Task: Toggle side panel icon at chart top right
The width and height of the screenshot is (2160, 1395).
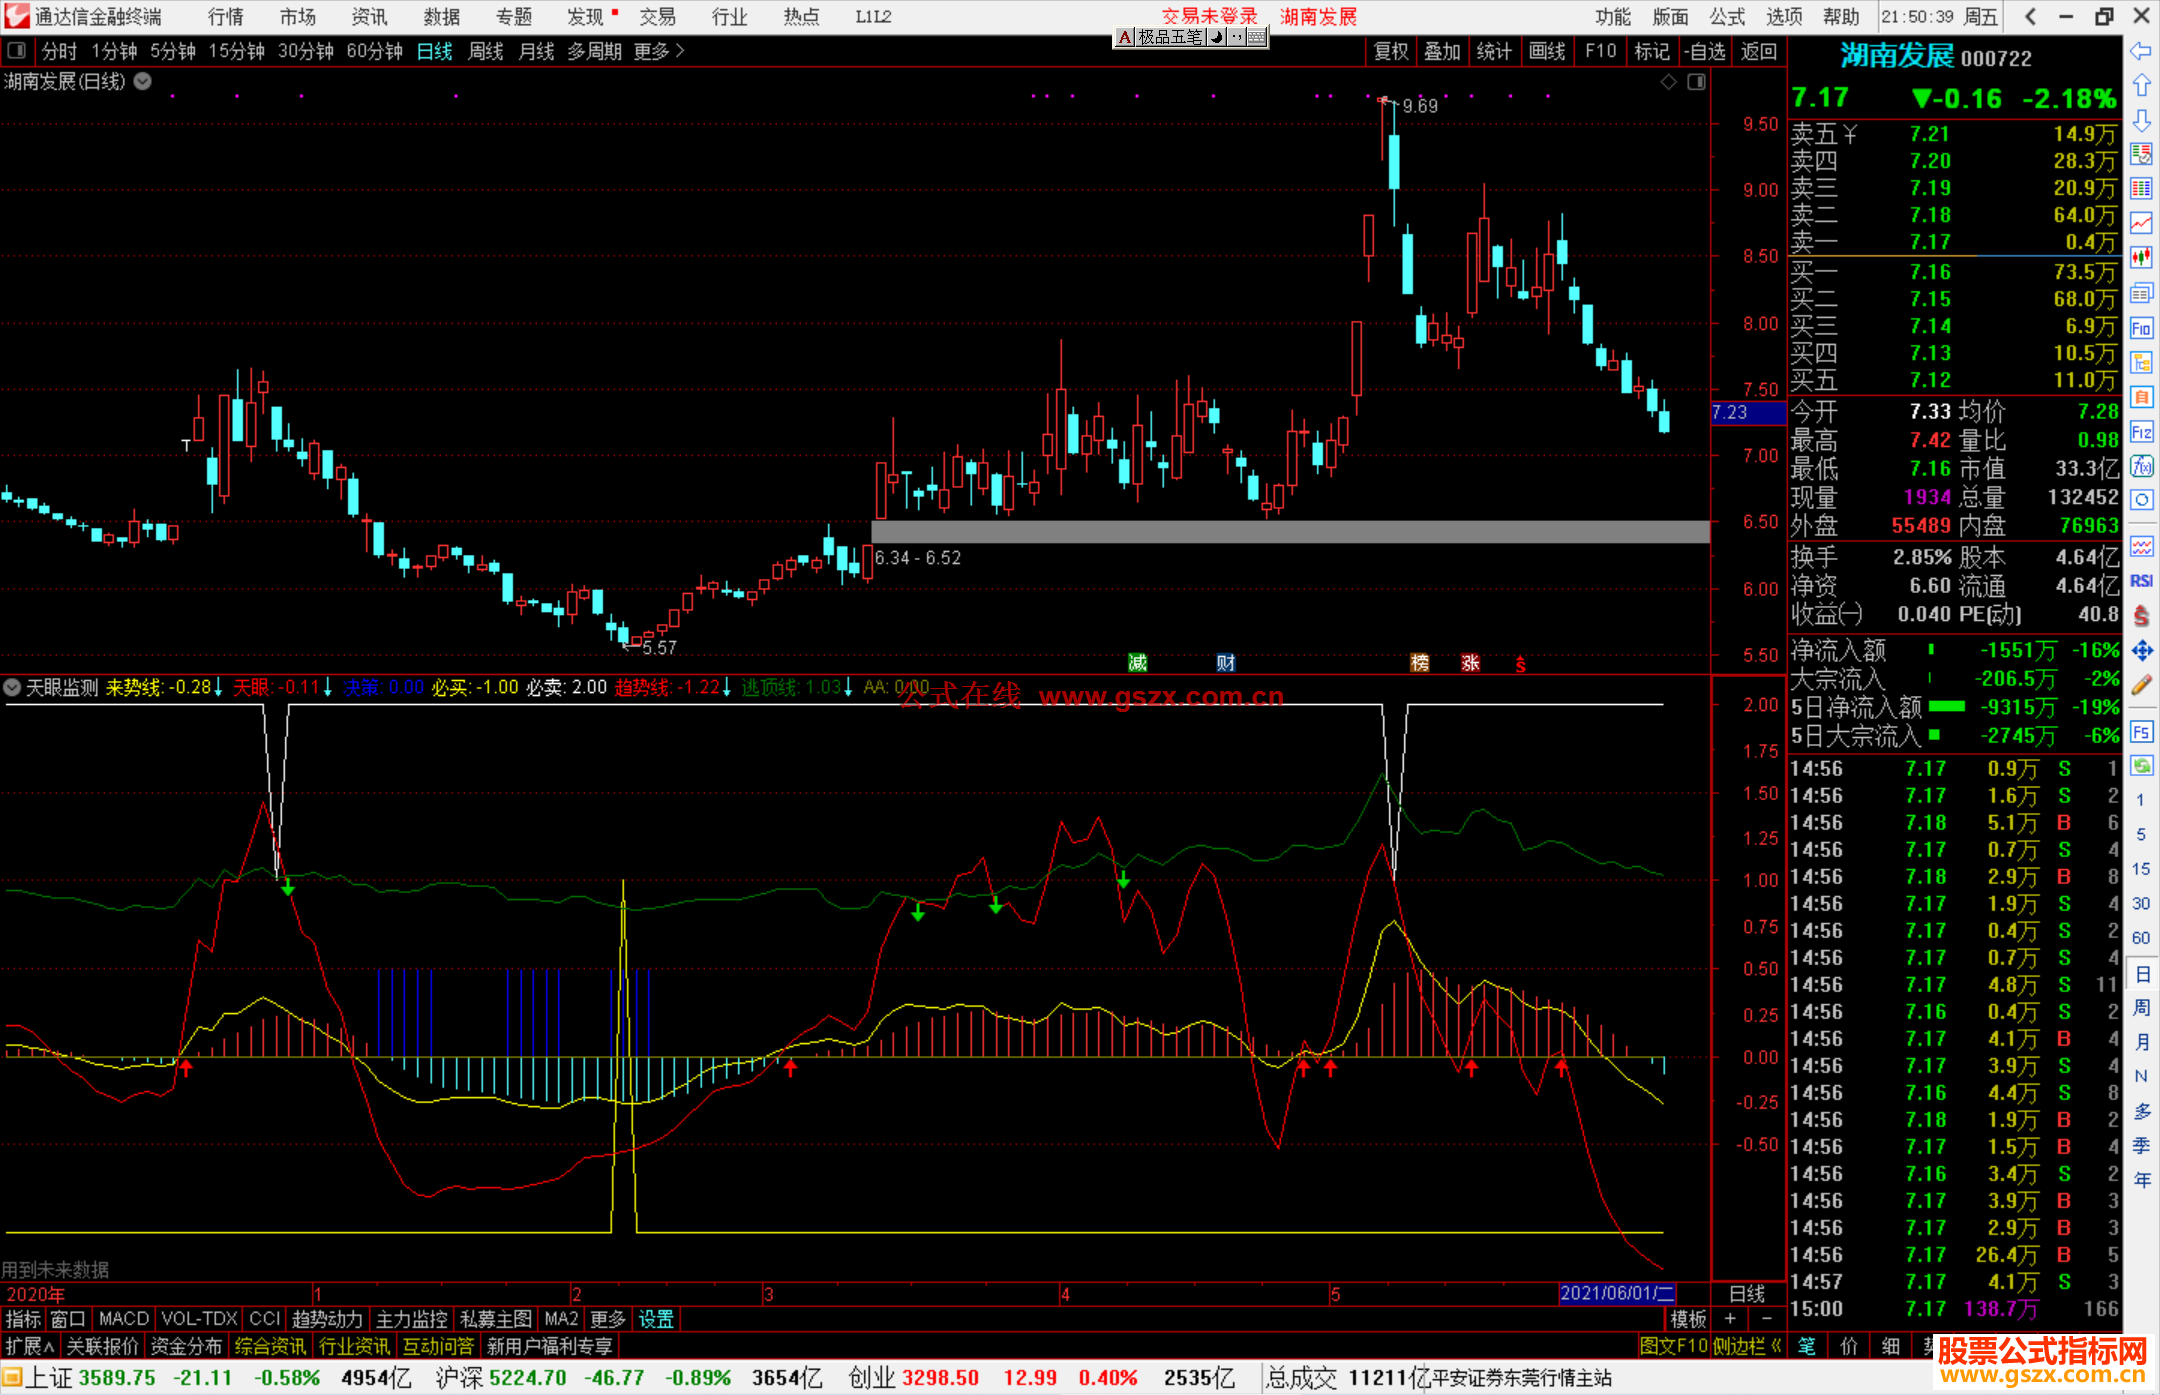Action: coord(1697,82)
